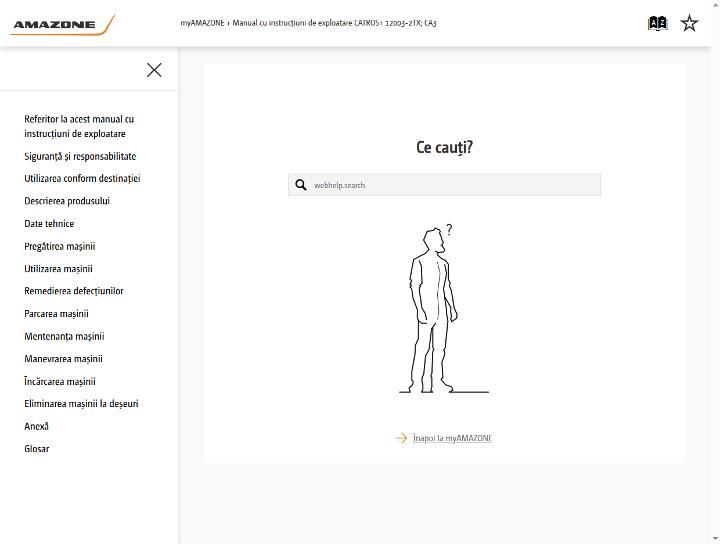720x544 pixels.
Task: Open Eliminarea mașinii la deșeuri
Action: [x=81, y=404]
